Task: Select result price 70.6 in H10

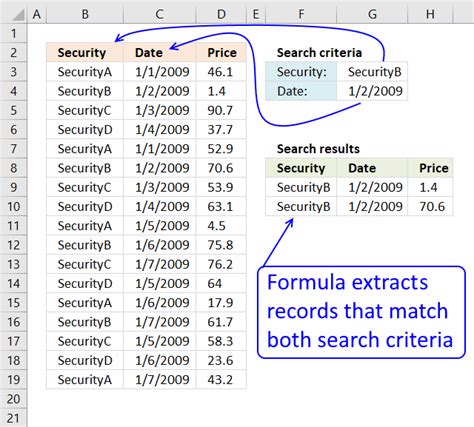Action: point(430,206)
